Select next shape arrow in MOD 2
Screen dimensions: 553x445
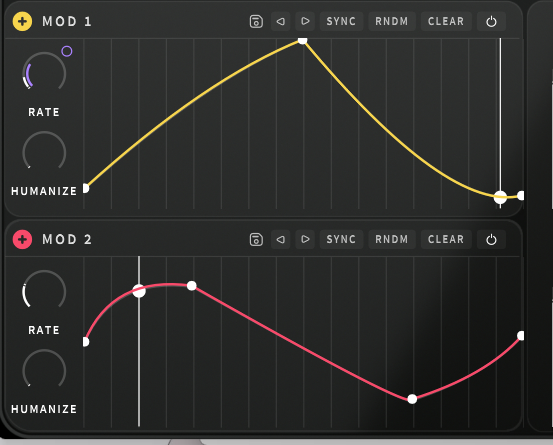(x=305, y=239)
